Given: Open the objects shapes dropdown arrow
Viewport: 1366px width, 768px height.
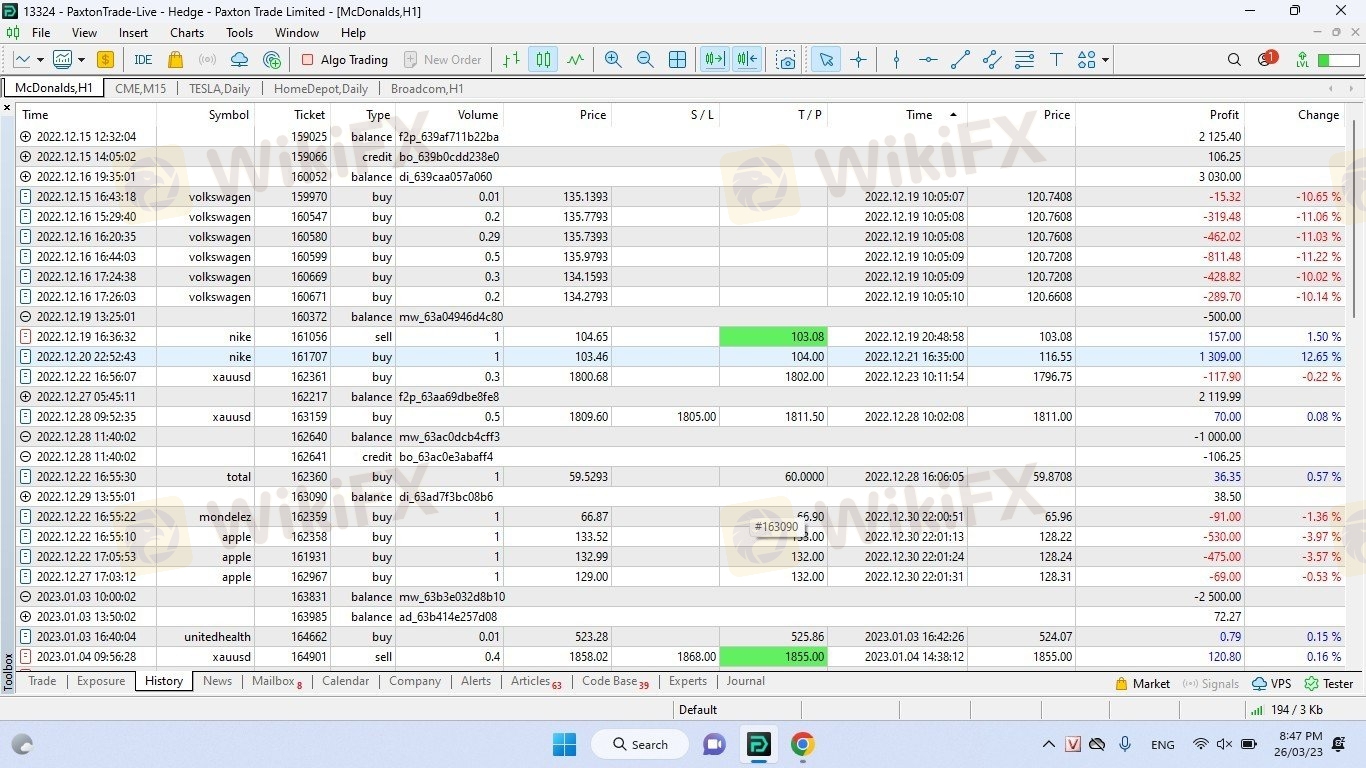Looking at the screenshot, I should [x=1105, y=60].
